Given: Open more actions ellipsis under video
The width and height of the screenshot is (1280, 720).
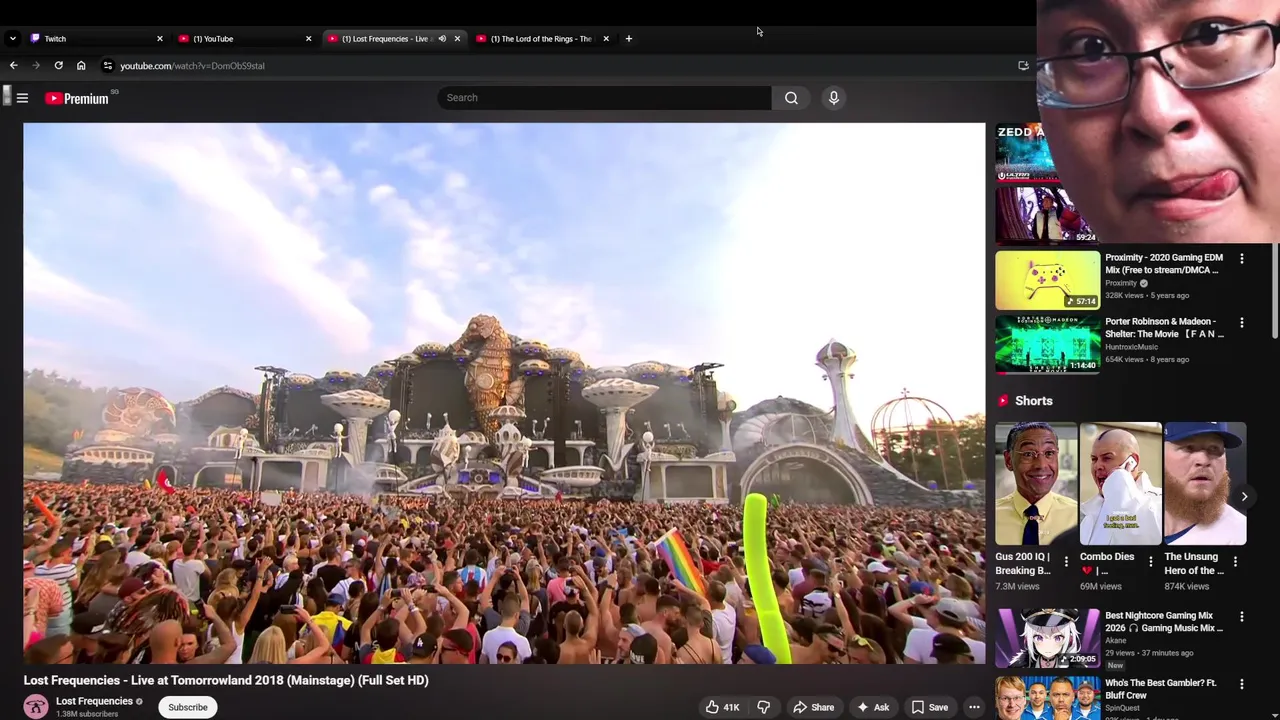Looking at the screenshot, I should [974, 707].
